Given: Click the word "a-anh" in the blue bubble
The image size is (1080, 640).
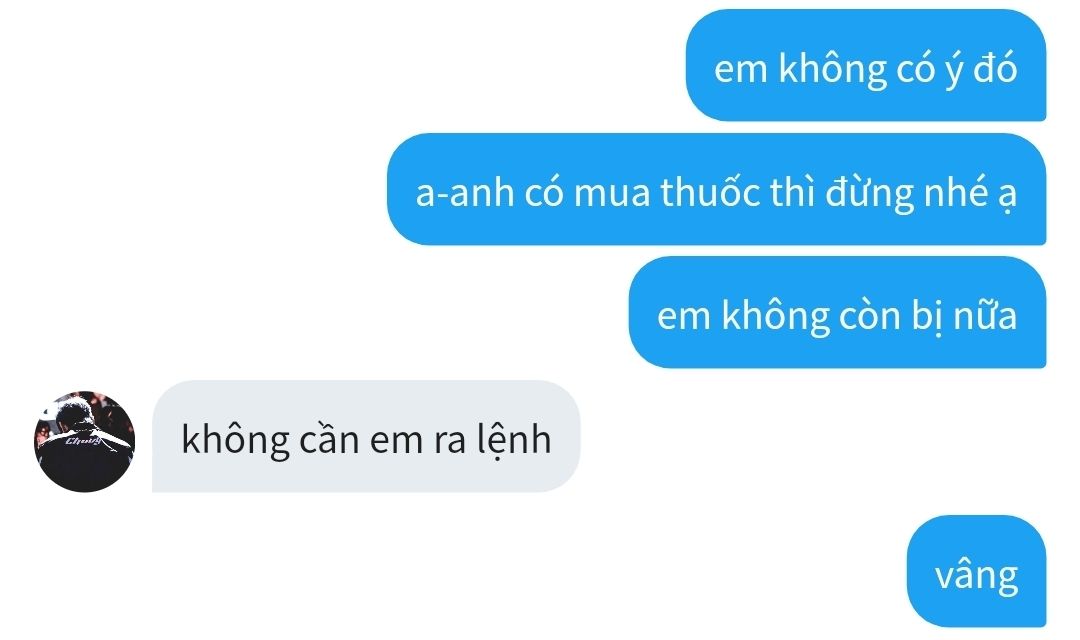Looking at the screenshot, I should coord(464,193).
